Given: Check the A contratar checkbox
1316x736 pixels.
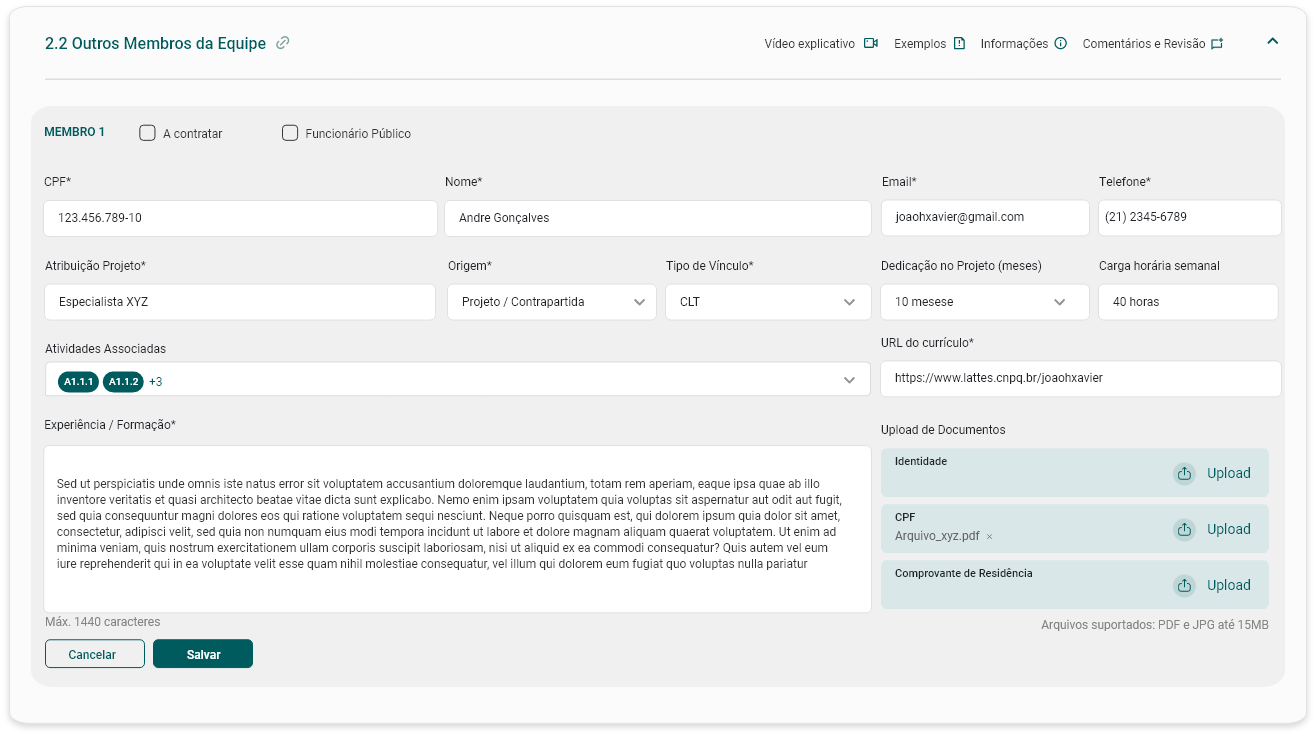Looking at the screenshot, I should [148, 133].
